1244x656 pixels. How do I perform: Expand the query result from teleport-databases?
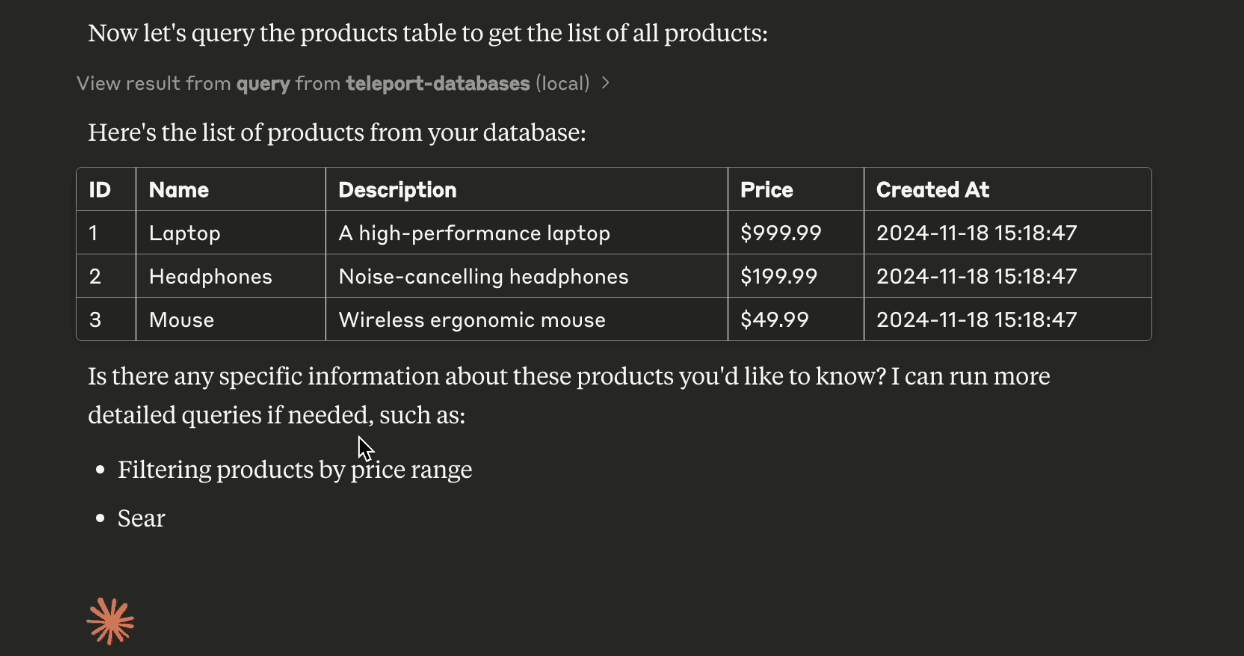[338, 83]
